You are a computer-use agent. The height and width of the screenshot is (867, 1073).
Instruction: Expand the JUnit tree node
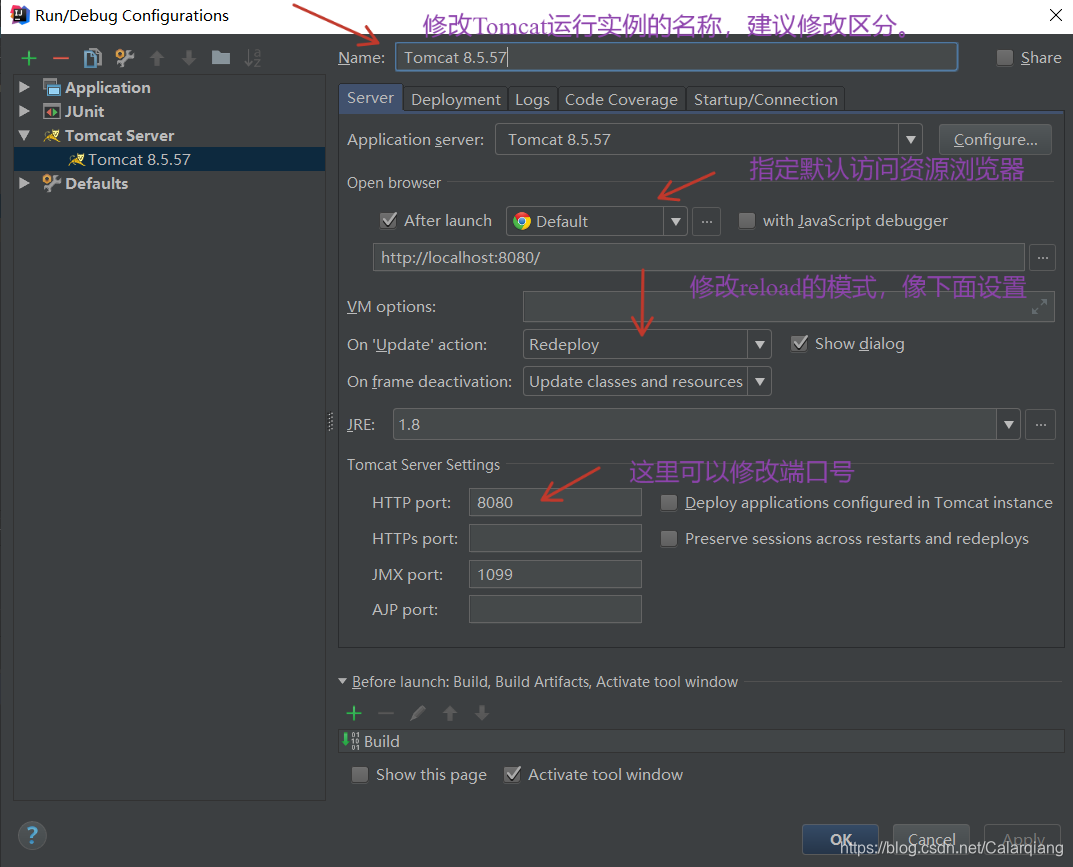point(24,111)
